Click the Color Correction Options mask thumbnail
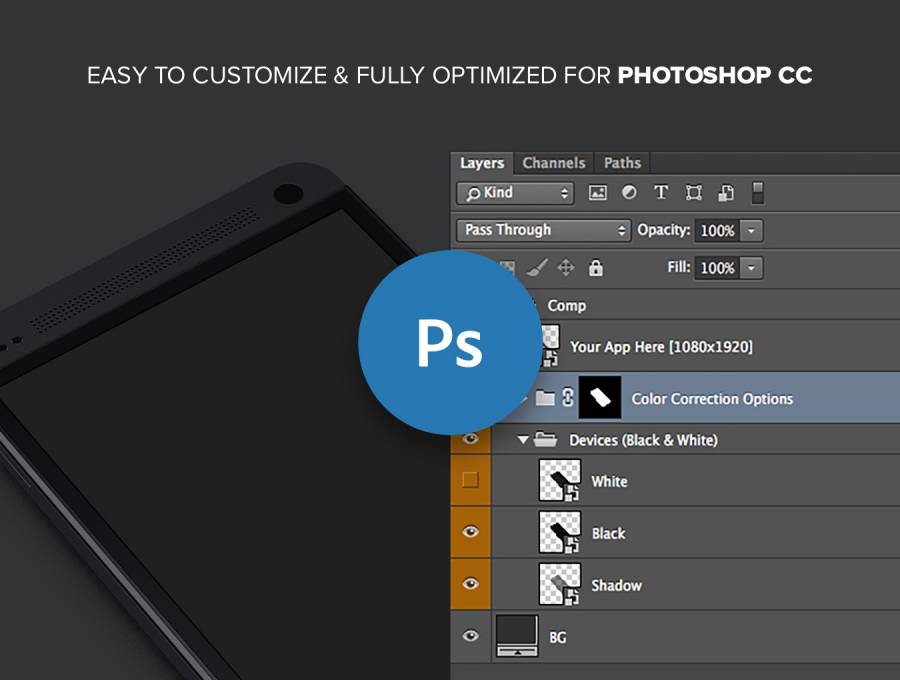The height and width of the screenshot is (680, 900). (x=600, y=398)
